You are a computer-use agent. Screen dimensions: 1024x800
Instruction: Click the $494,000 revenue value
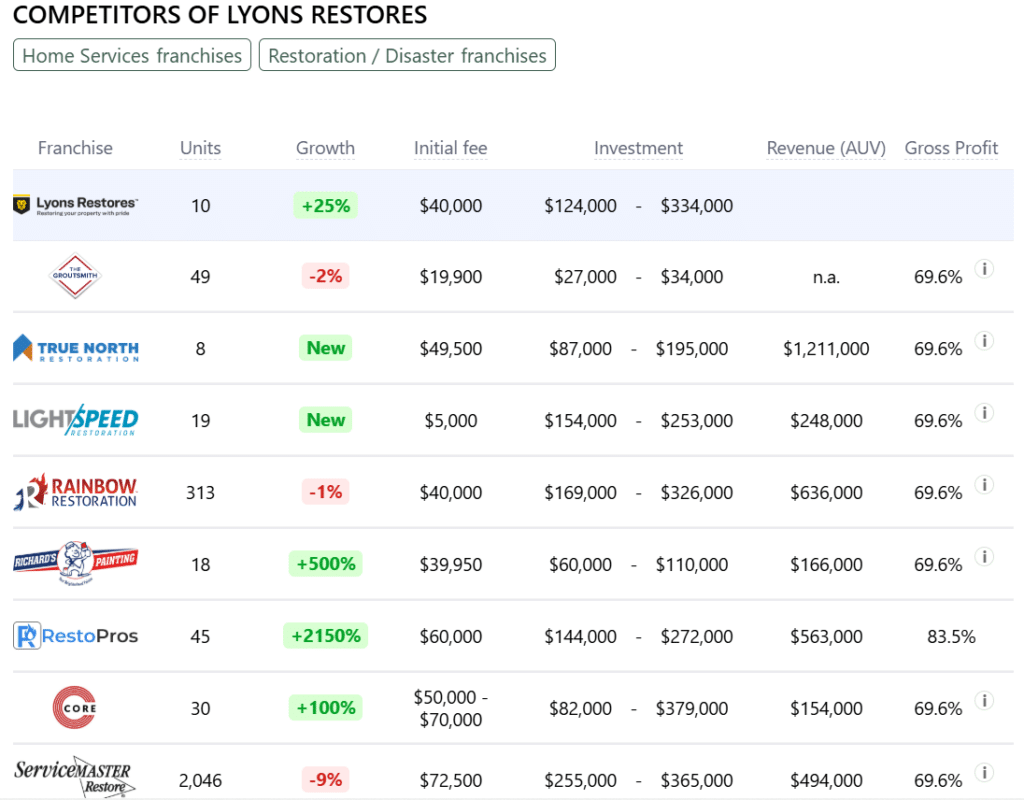(826, 780)
